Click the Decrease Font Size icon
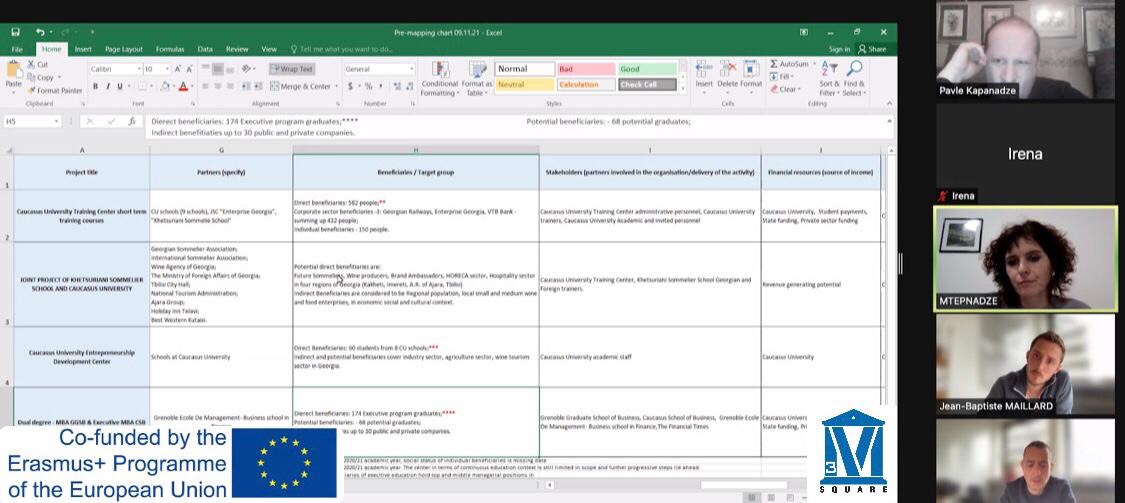This screenshot has height=503, width=1125. pos(189,70)
